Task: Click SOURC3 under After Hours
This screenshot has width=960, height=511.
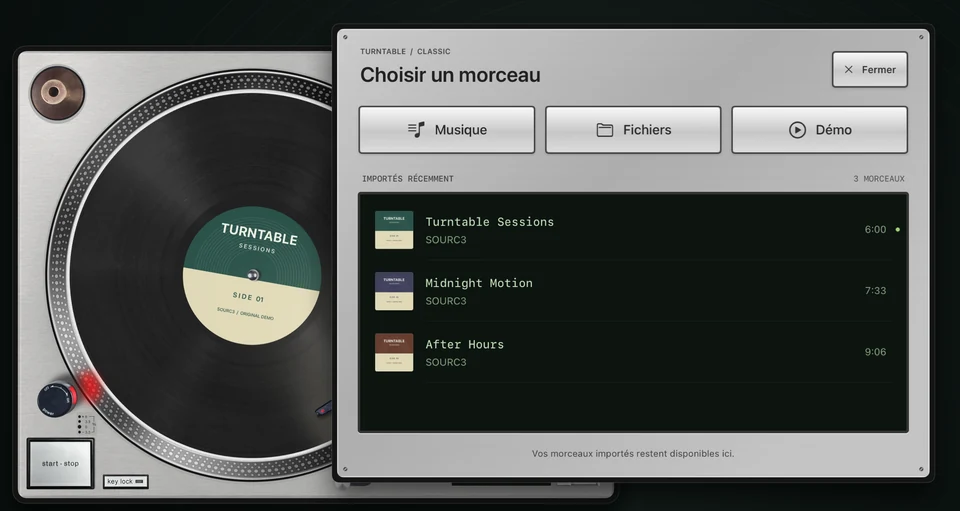Action: pyautogui.click(x=446, y=362)
